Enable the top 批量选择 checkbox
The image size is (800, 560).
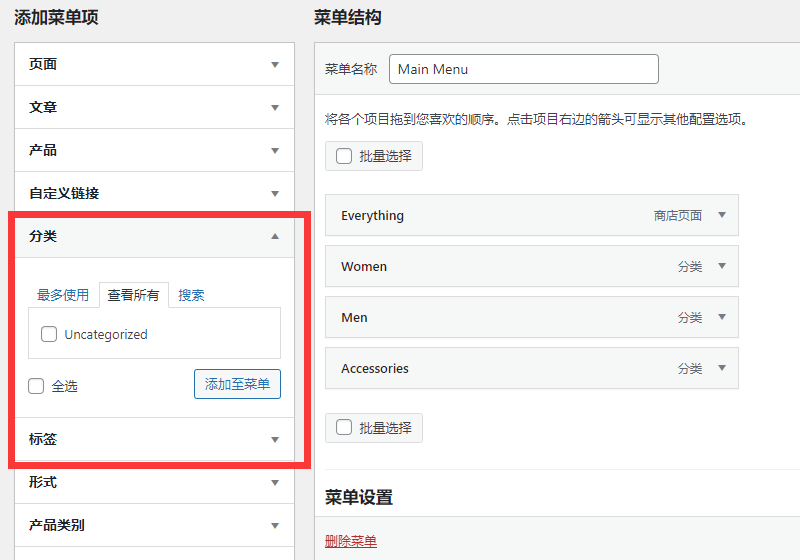[344, 156]
